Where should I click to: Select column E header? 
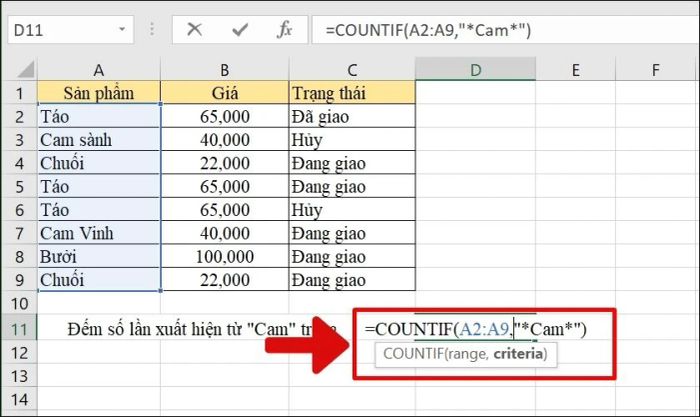click(x=575, y=70)
